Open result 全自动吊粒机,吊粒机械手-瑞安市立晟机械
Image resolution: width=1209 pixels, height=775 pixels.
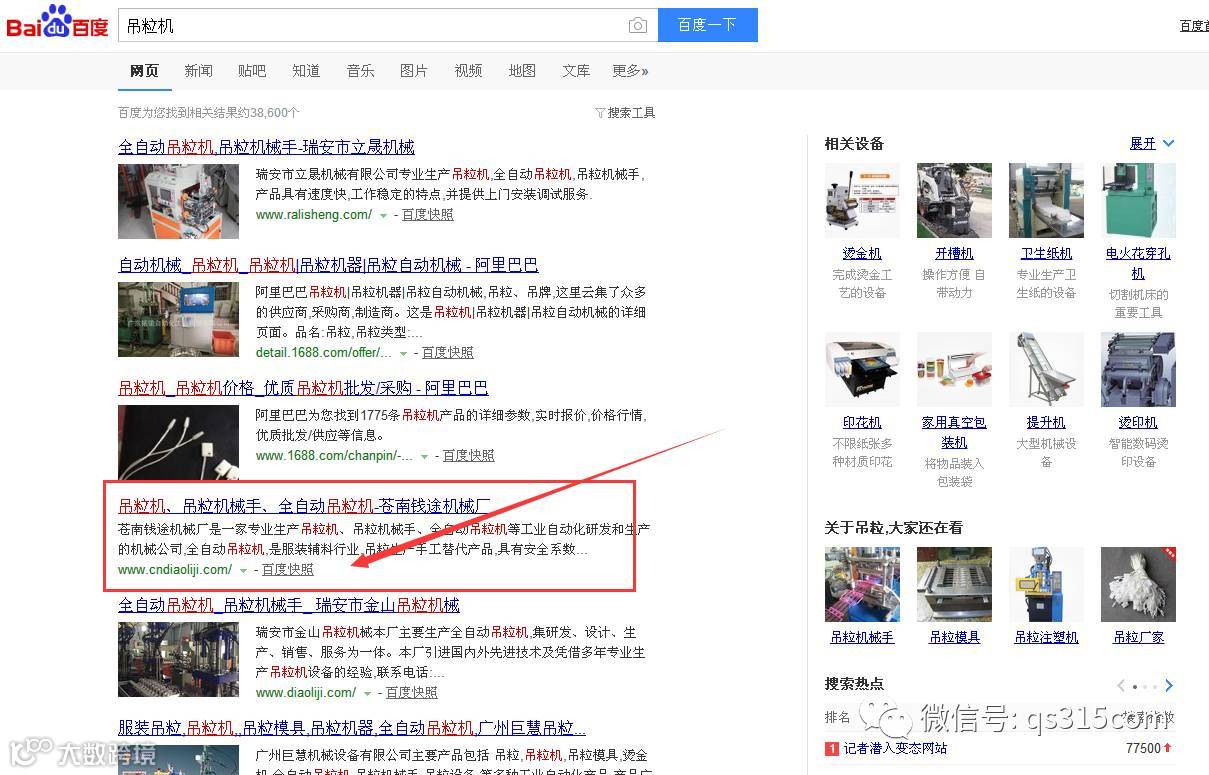pos(266,147)
